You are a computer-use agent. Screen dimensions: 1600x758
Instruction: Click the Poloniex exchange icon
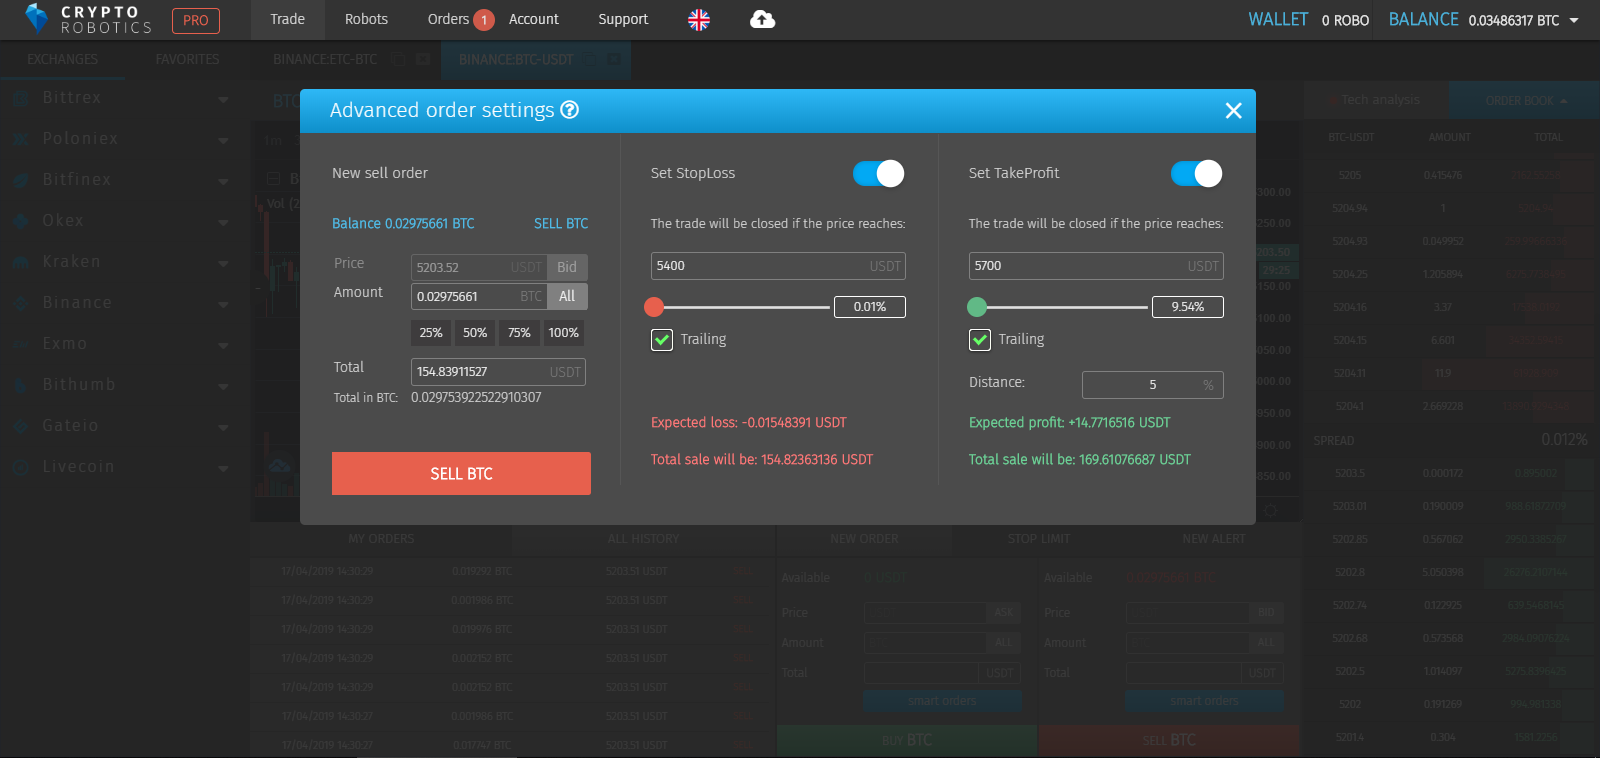20,139
